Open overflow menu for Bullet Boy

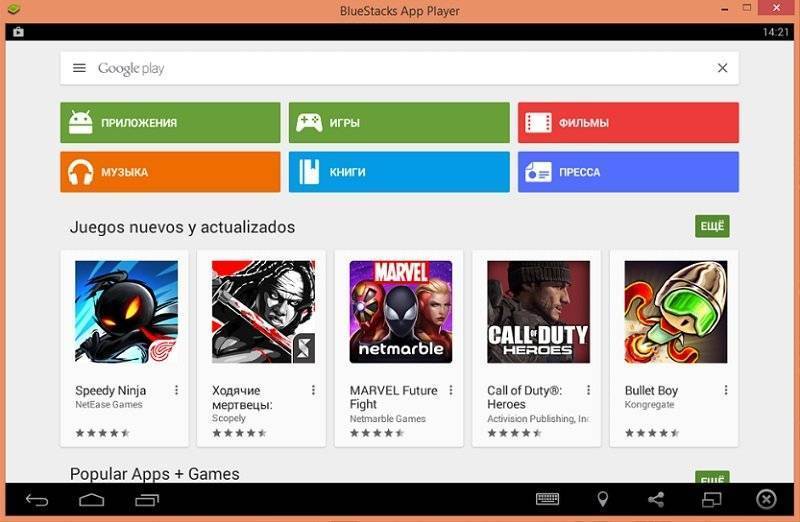click(x=726, y=390)
